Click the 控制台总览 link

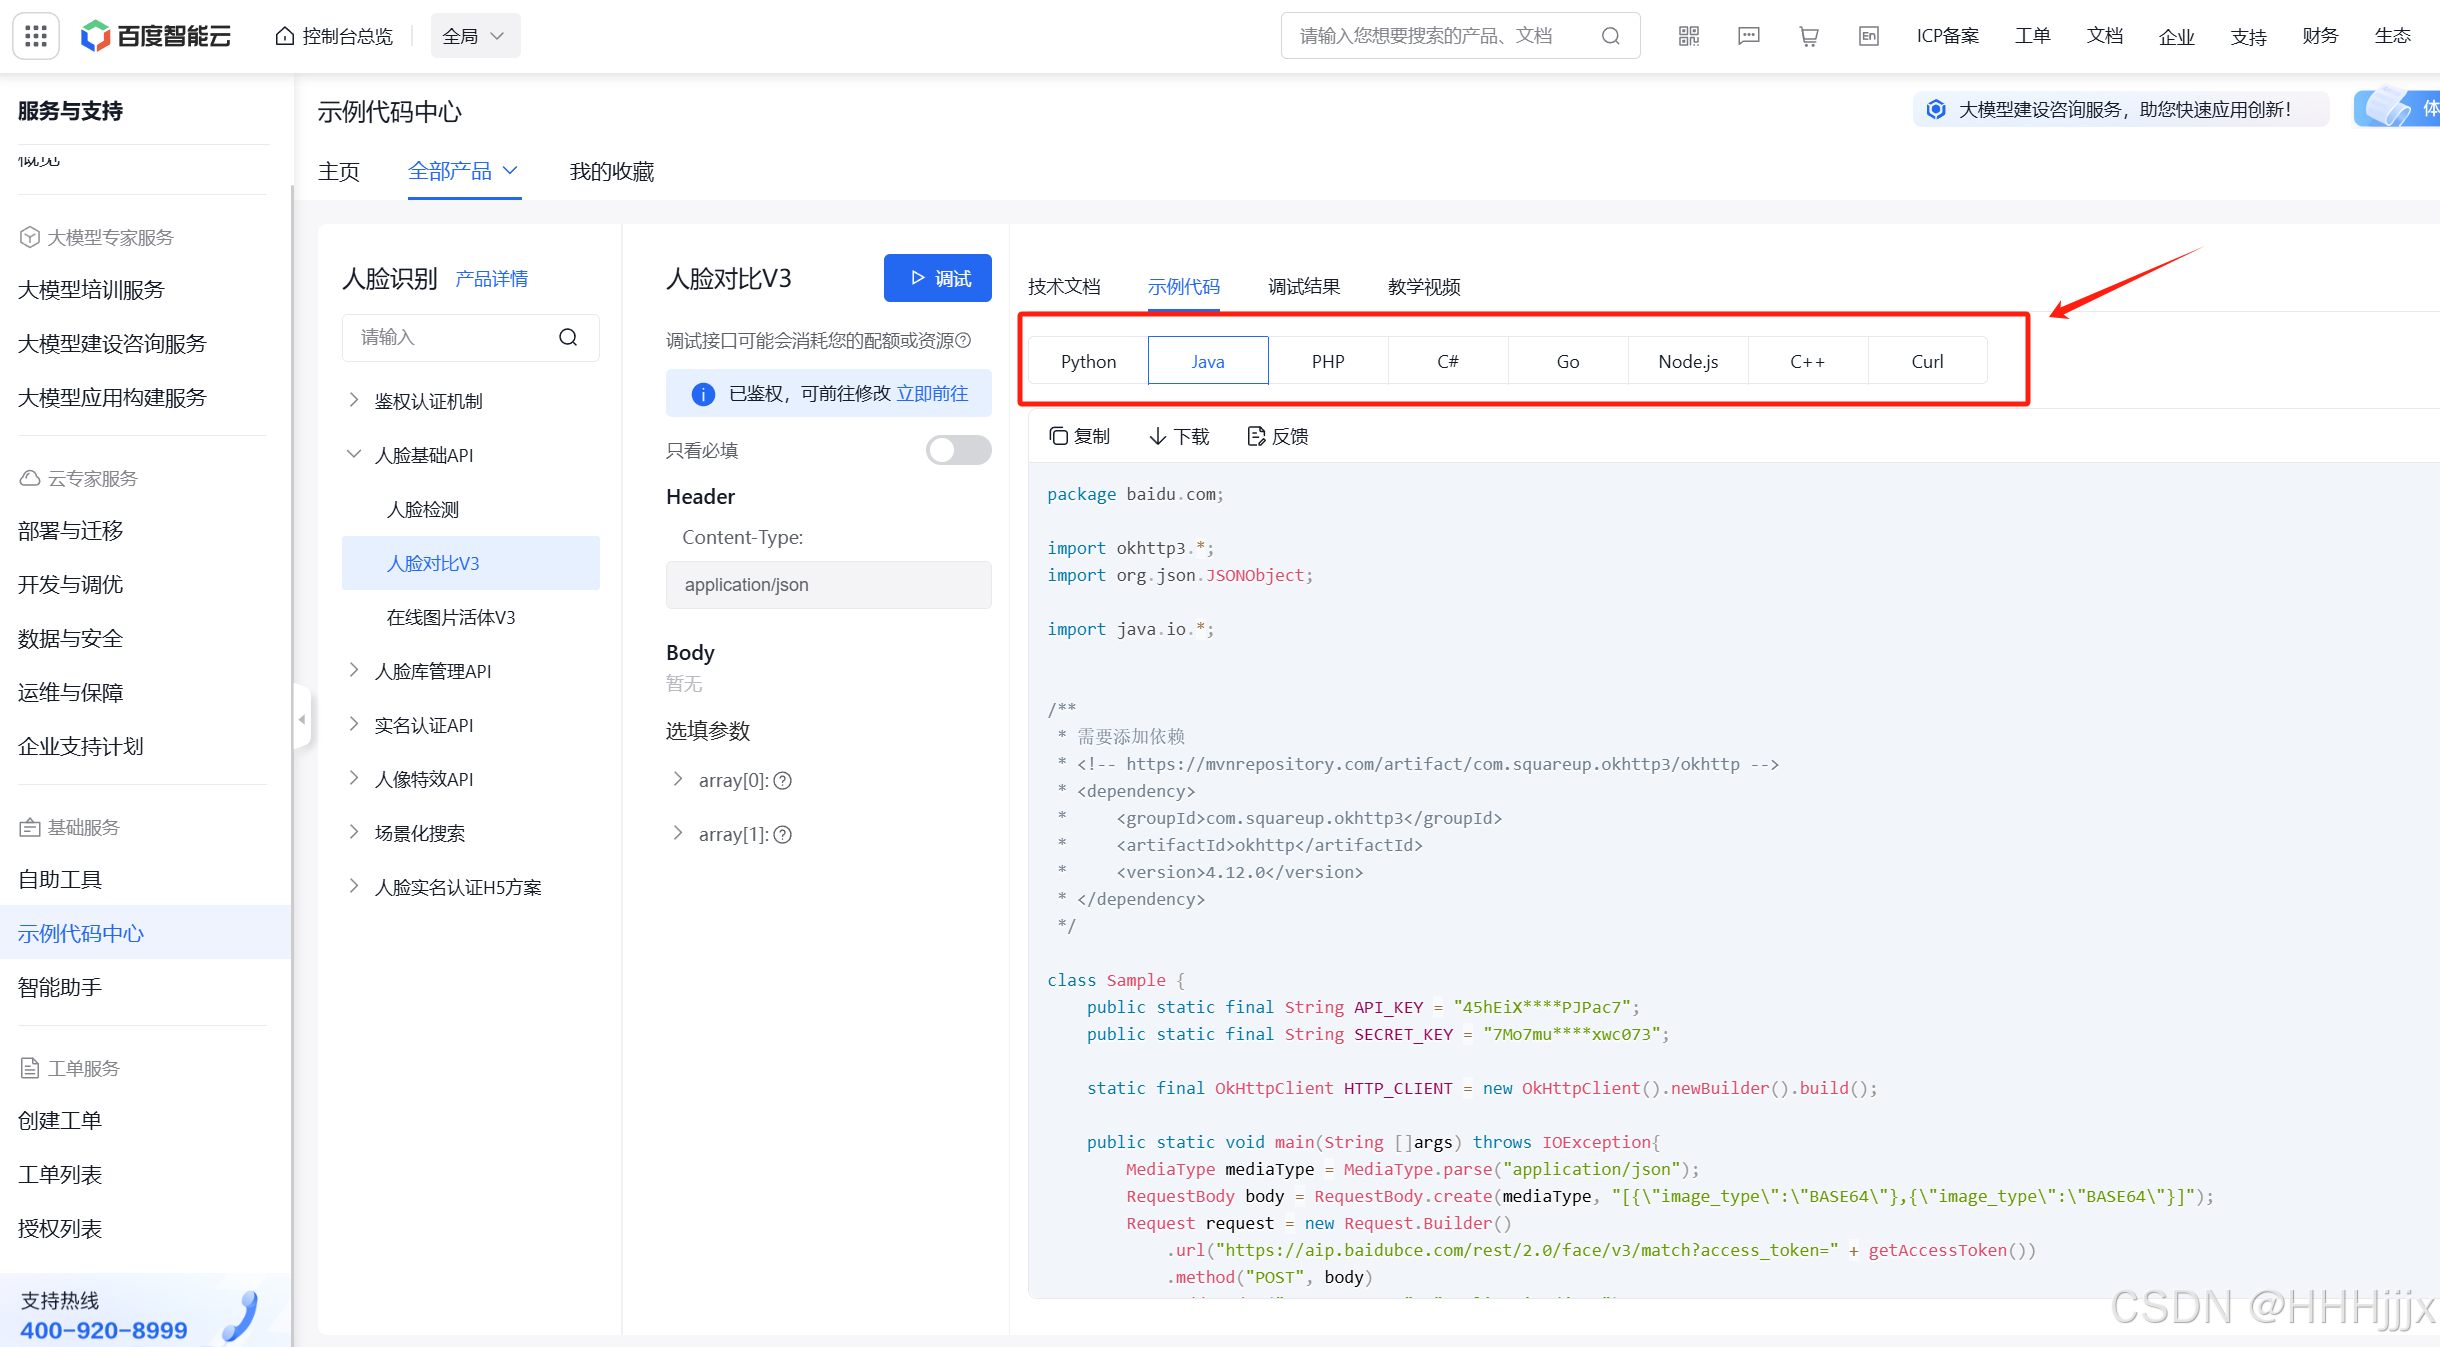347,36
